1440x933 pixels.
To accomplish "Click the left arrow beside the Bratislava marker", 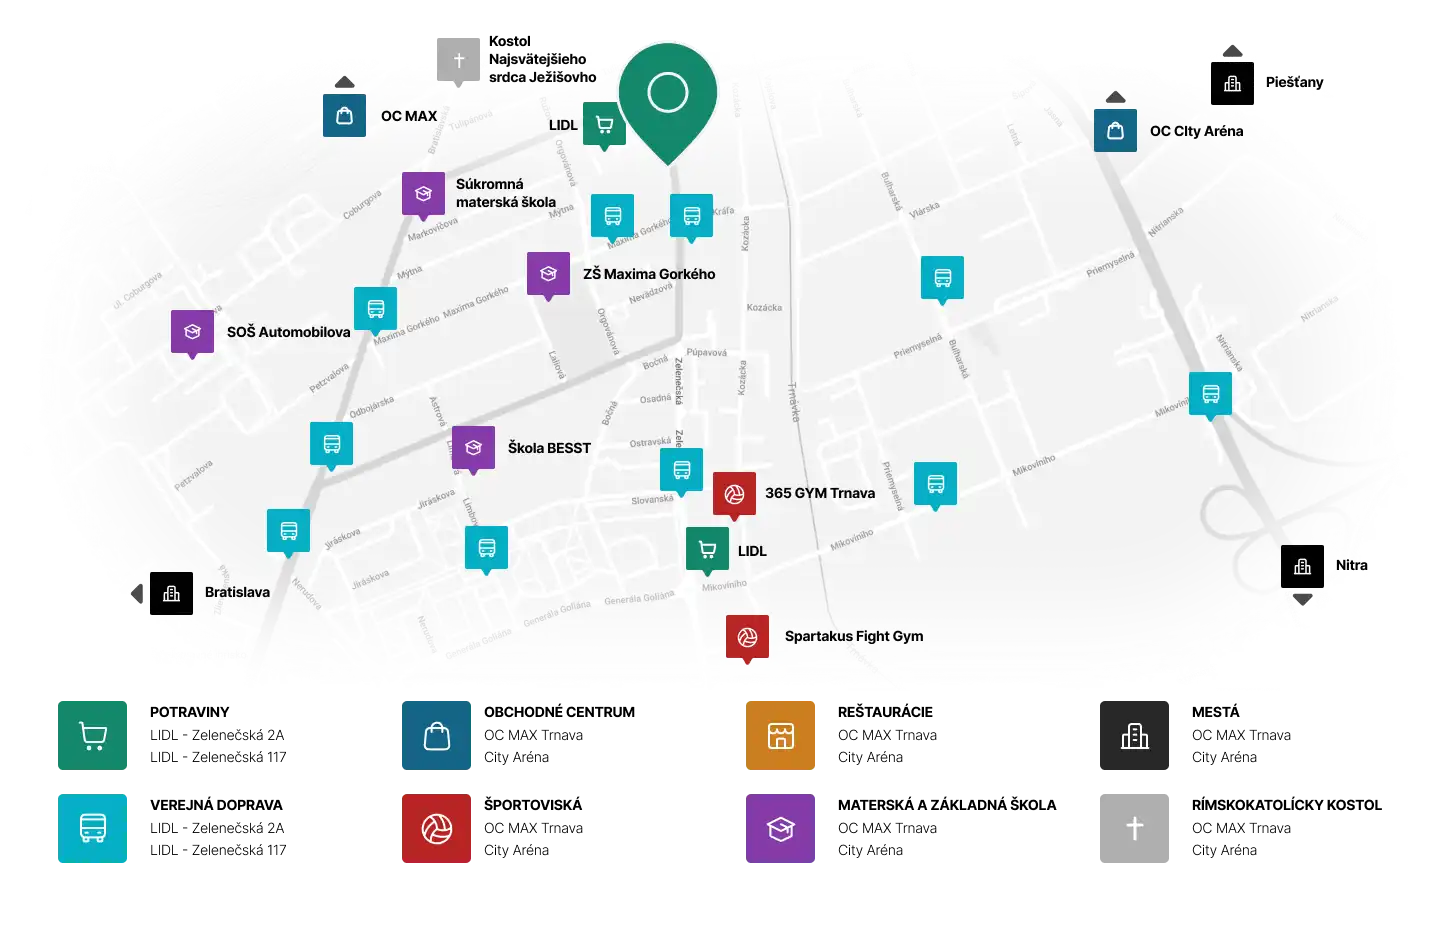I will click(137, 593).
